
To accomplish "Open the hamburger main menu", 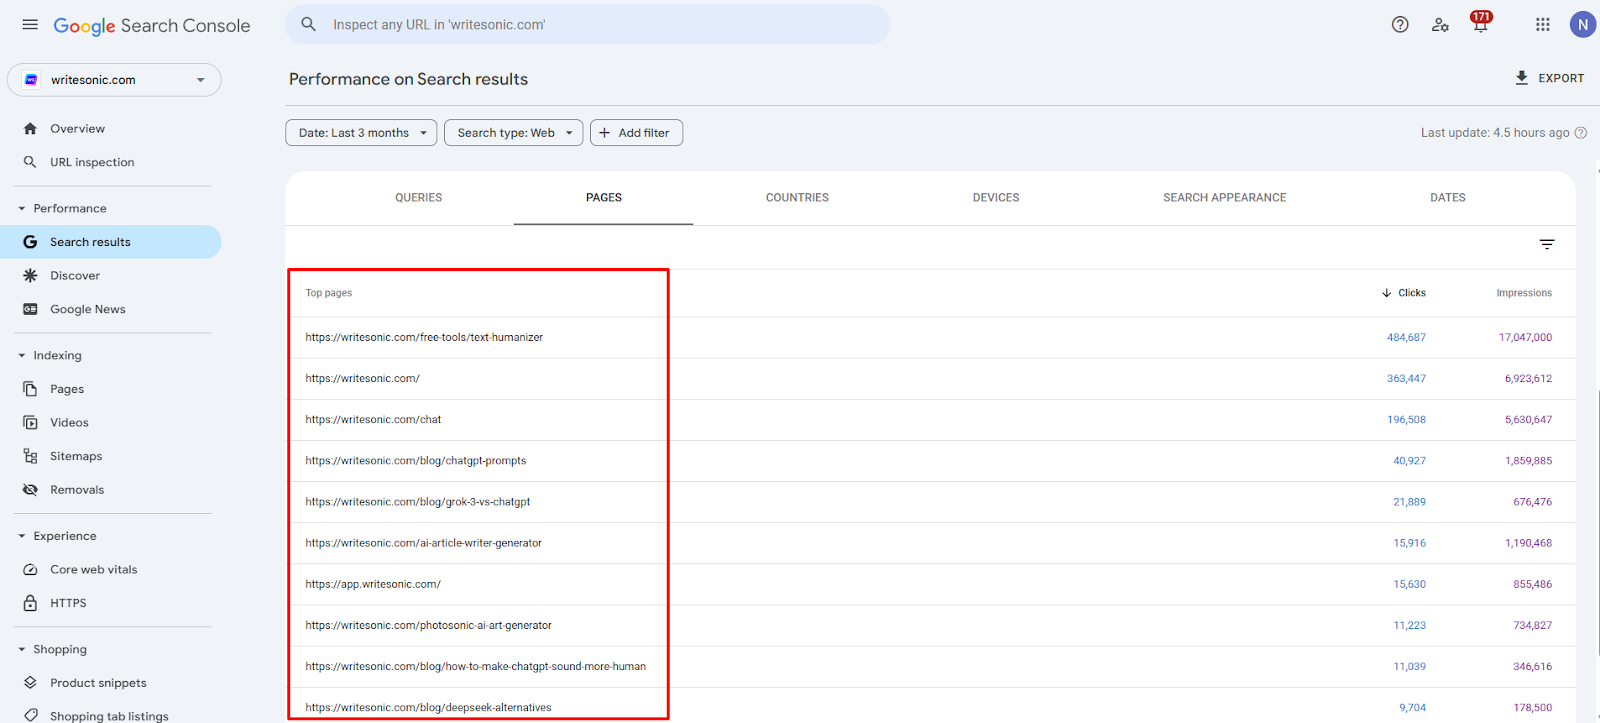I will [x=30, y=25].
